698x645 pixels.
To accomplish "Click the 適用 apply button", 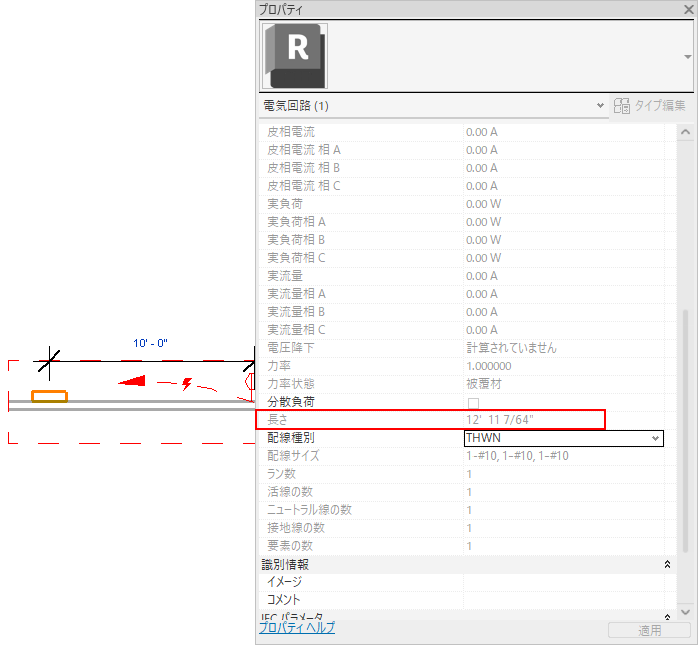I will point(649,630).
